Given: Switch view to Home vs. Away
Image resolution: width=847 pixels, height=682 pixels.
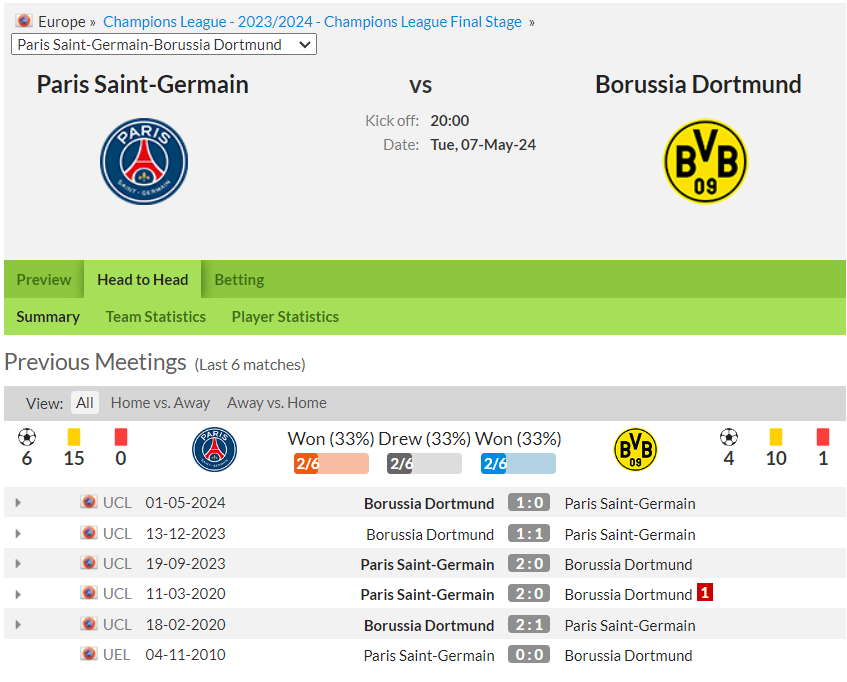Looking at the screenshot, I should (x=160, y=403).
